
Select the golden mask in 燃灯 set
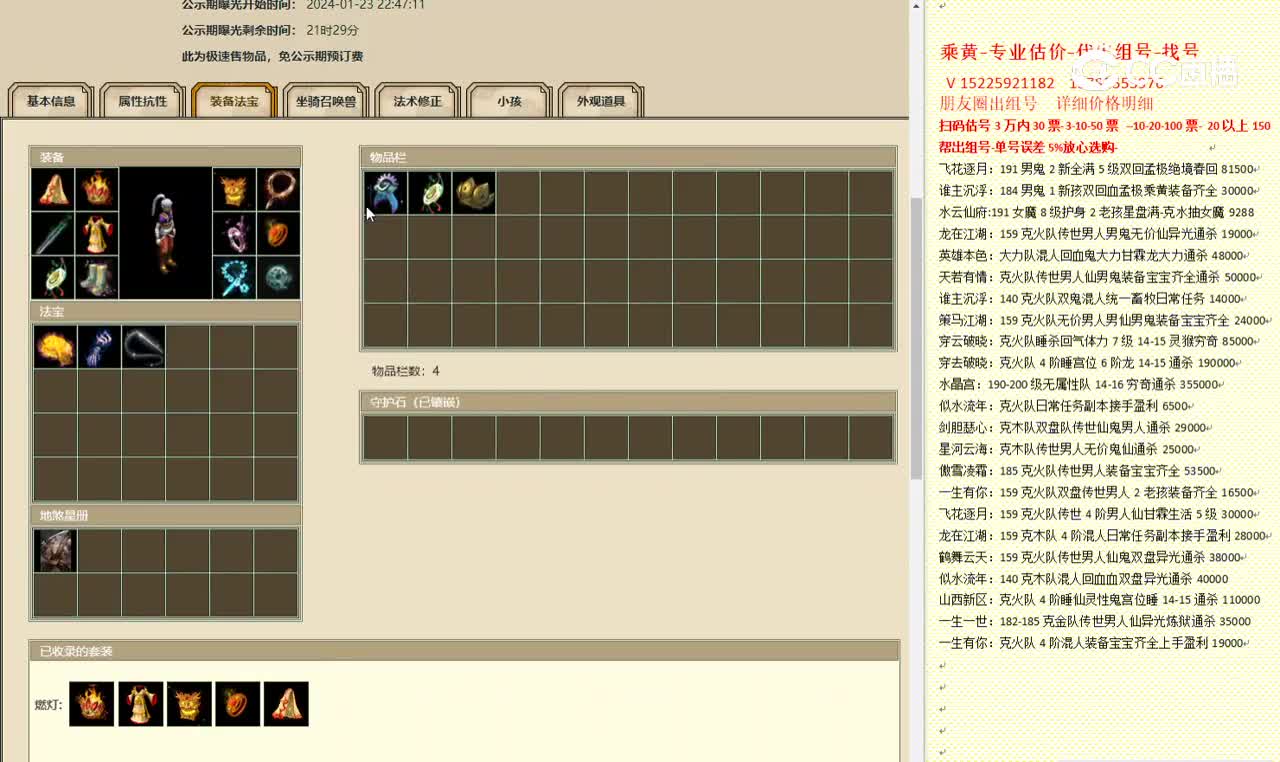pyautogui.click(x=189, y=704)
